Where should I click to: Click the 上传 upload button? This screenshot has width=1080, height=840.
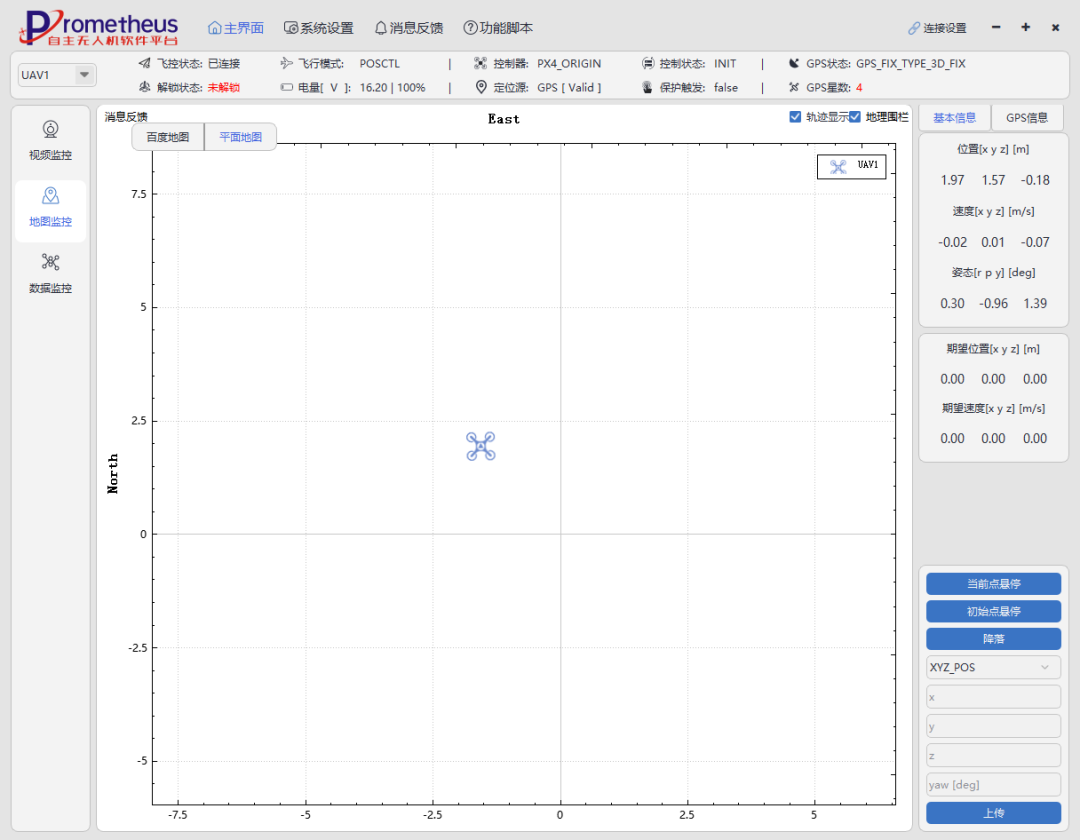click(993, 813)
